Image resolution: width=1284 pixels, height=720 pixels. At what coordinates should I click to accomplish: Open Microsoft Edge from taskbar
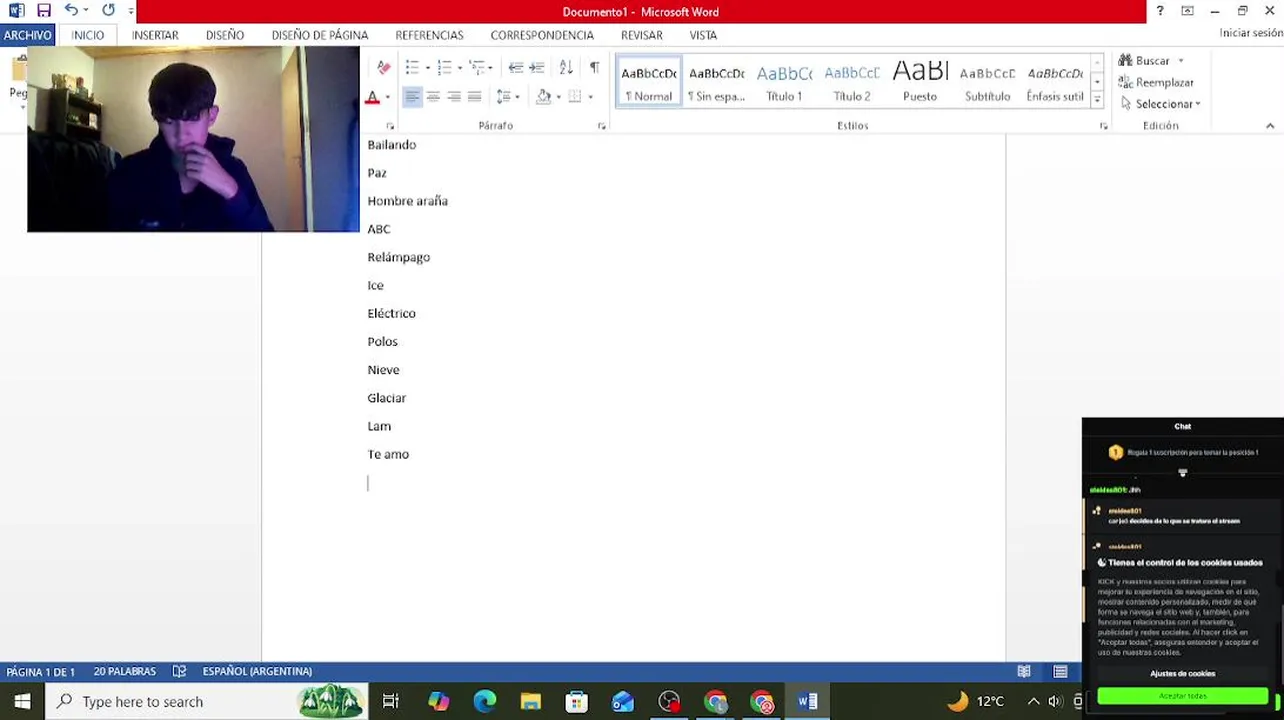485,702
